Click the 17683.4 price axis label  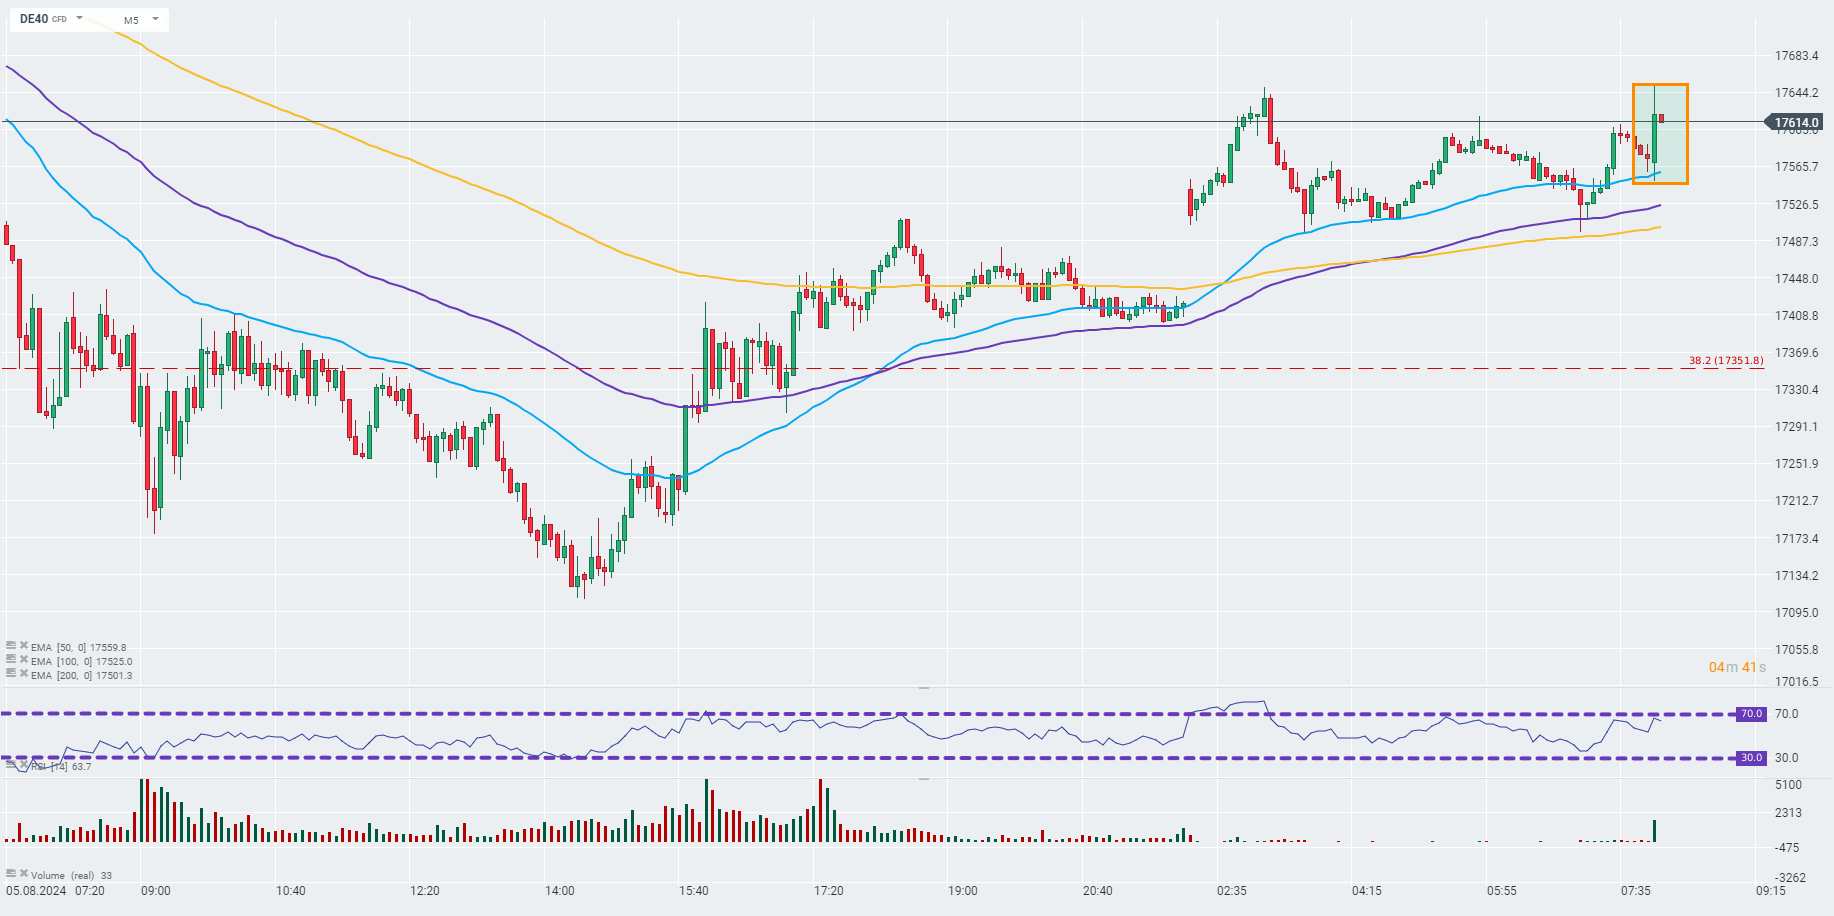pyautogui.click(x=1797, y=56)
